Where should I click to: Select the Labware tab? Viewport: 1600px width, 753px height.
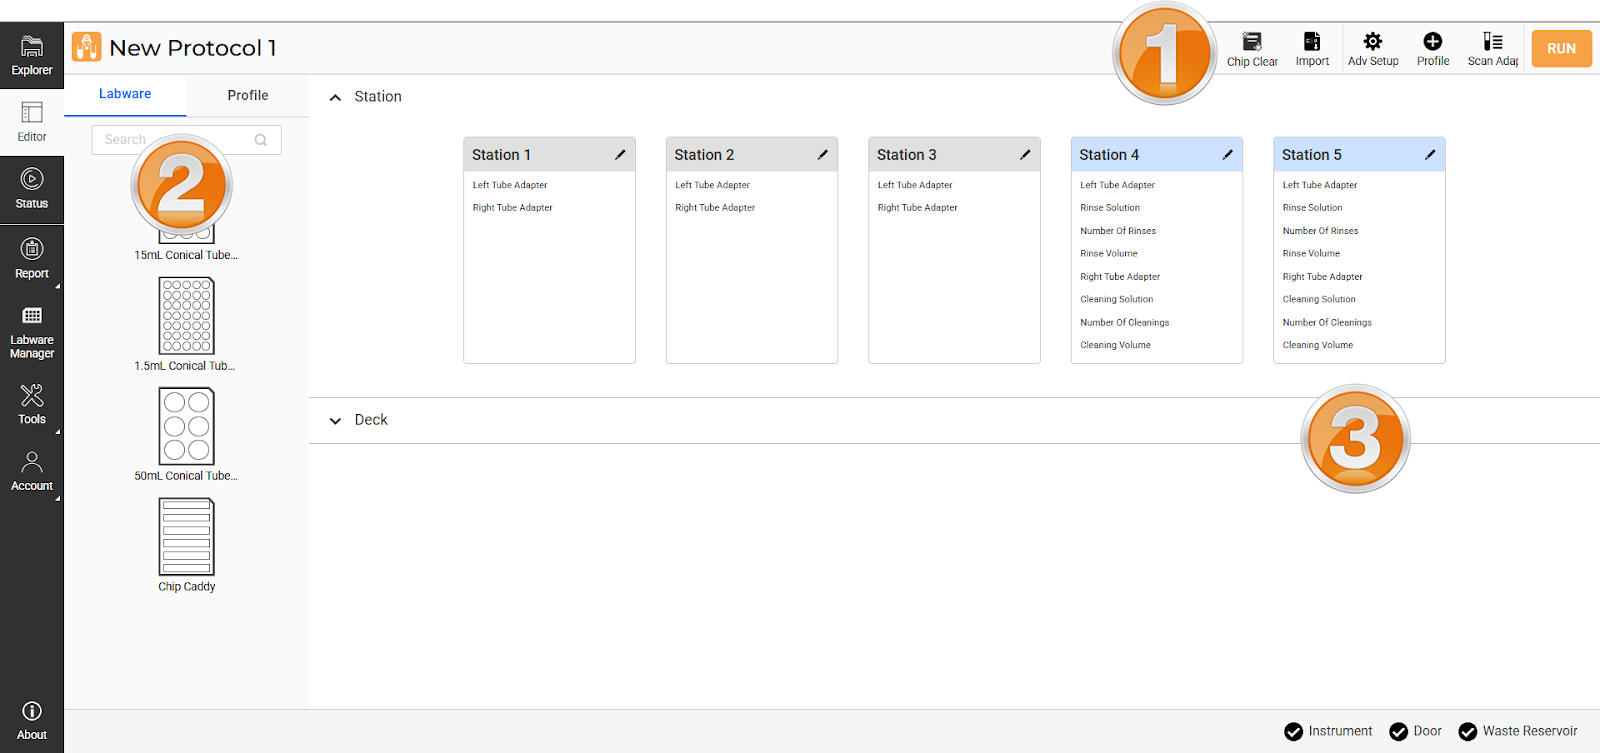(x=125, y=94)
